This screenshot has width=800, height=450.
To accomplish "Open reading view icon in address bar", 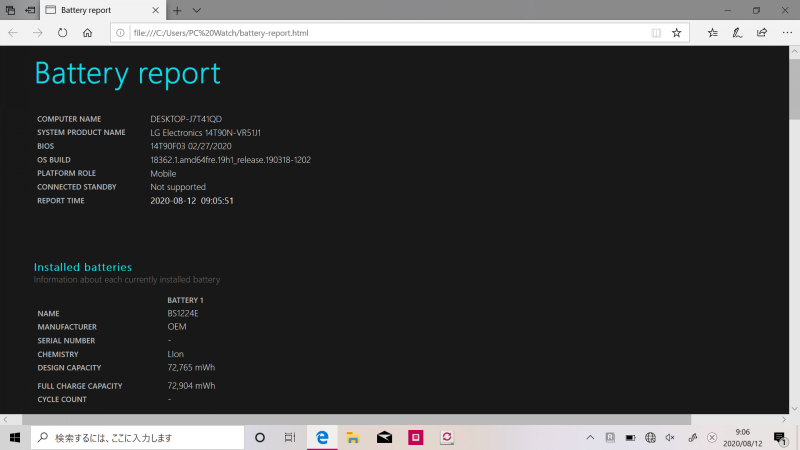I will pyautogui.click(x=656, y=33).
